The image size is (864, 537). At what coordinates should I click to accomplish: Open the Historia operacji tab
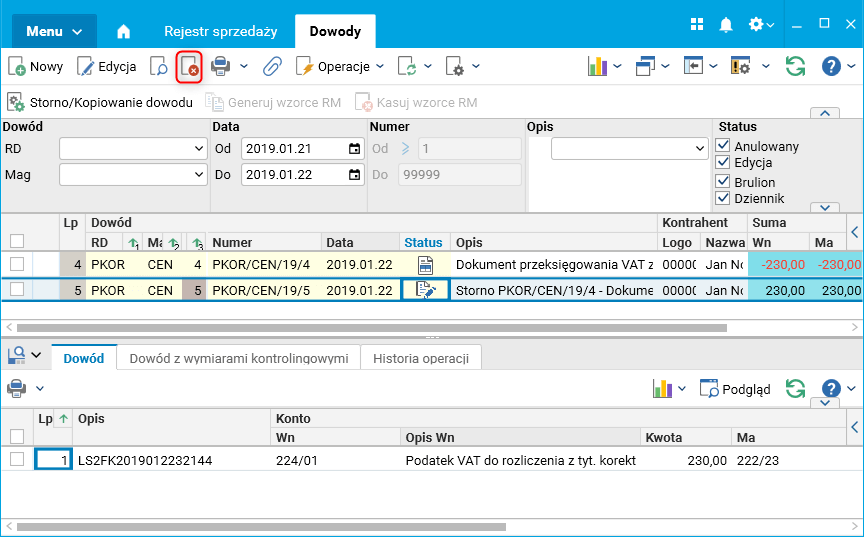(x=421, y=358)
